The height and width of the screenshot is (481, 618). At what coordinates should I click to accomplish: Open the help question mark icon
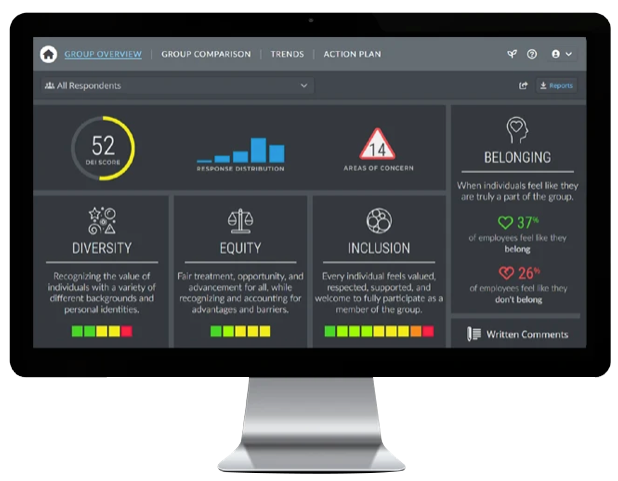point(532,54)
